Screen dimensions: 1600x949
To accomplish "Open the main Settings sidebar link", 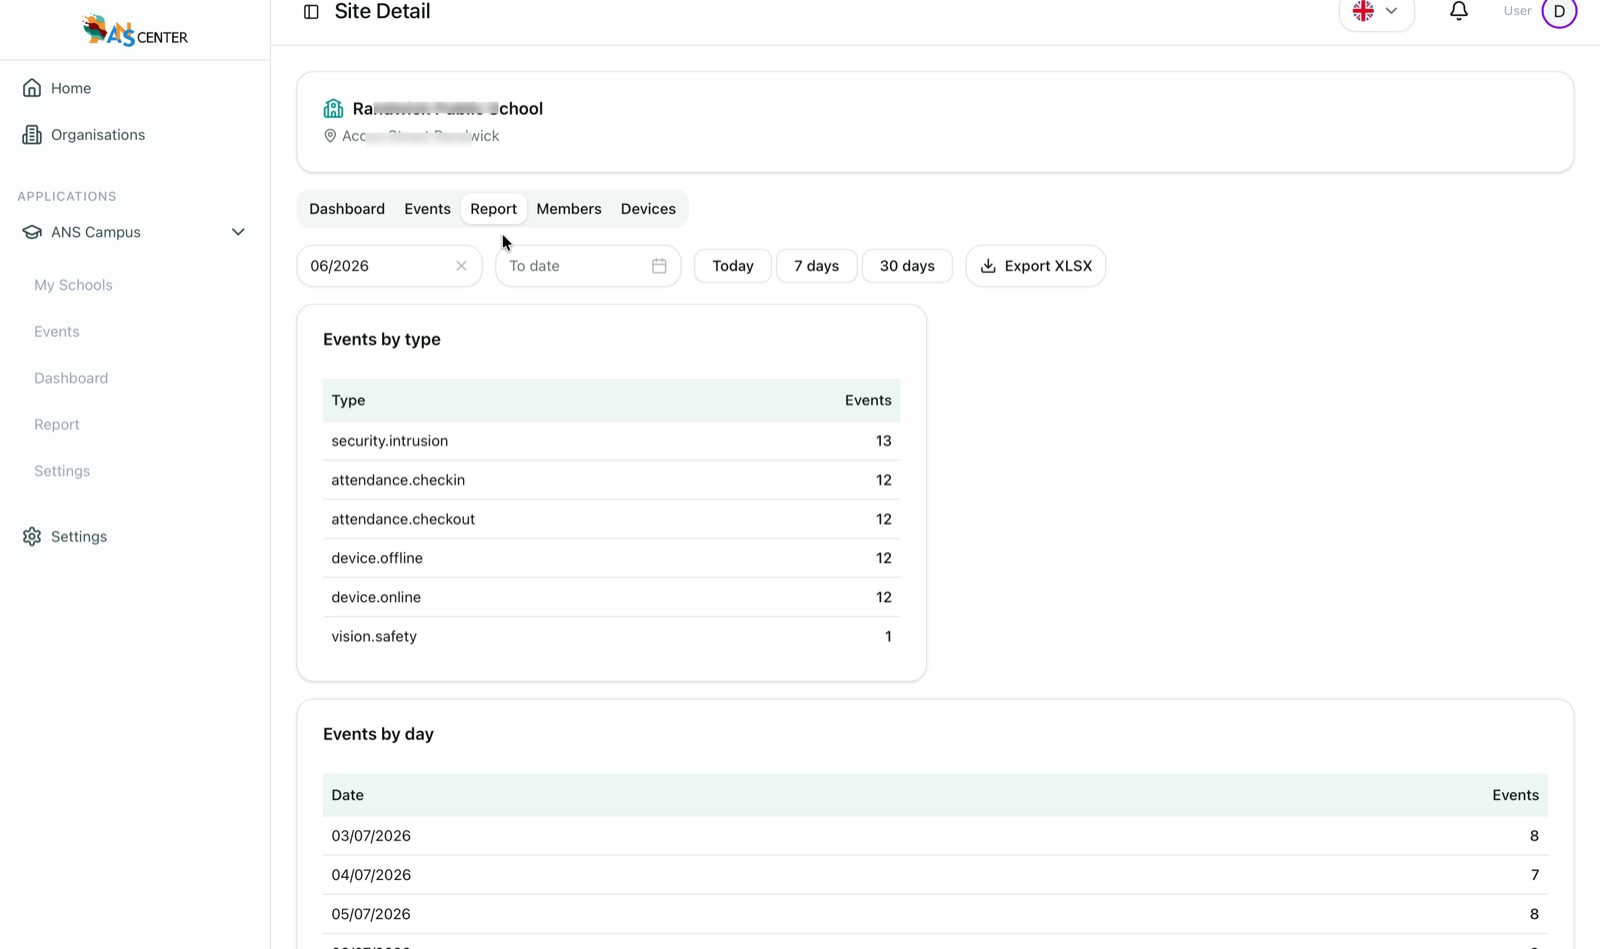I will (79, 537).
